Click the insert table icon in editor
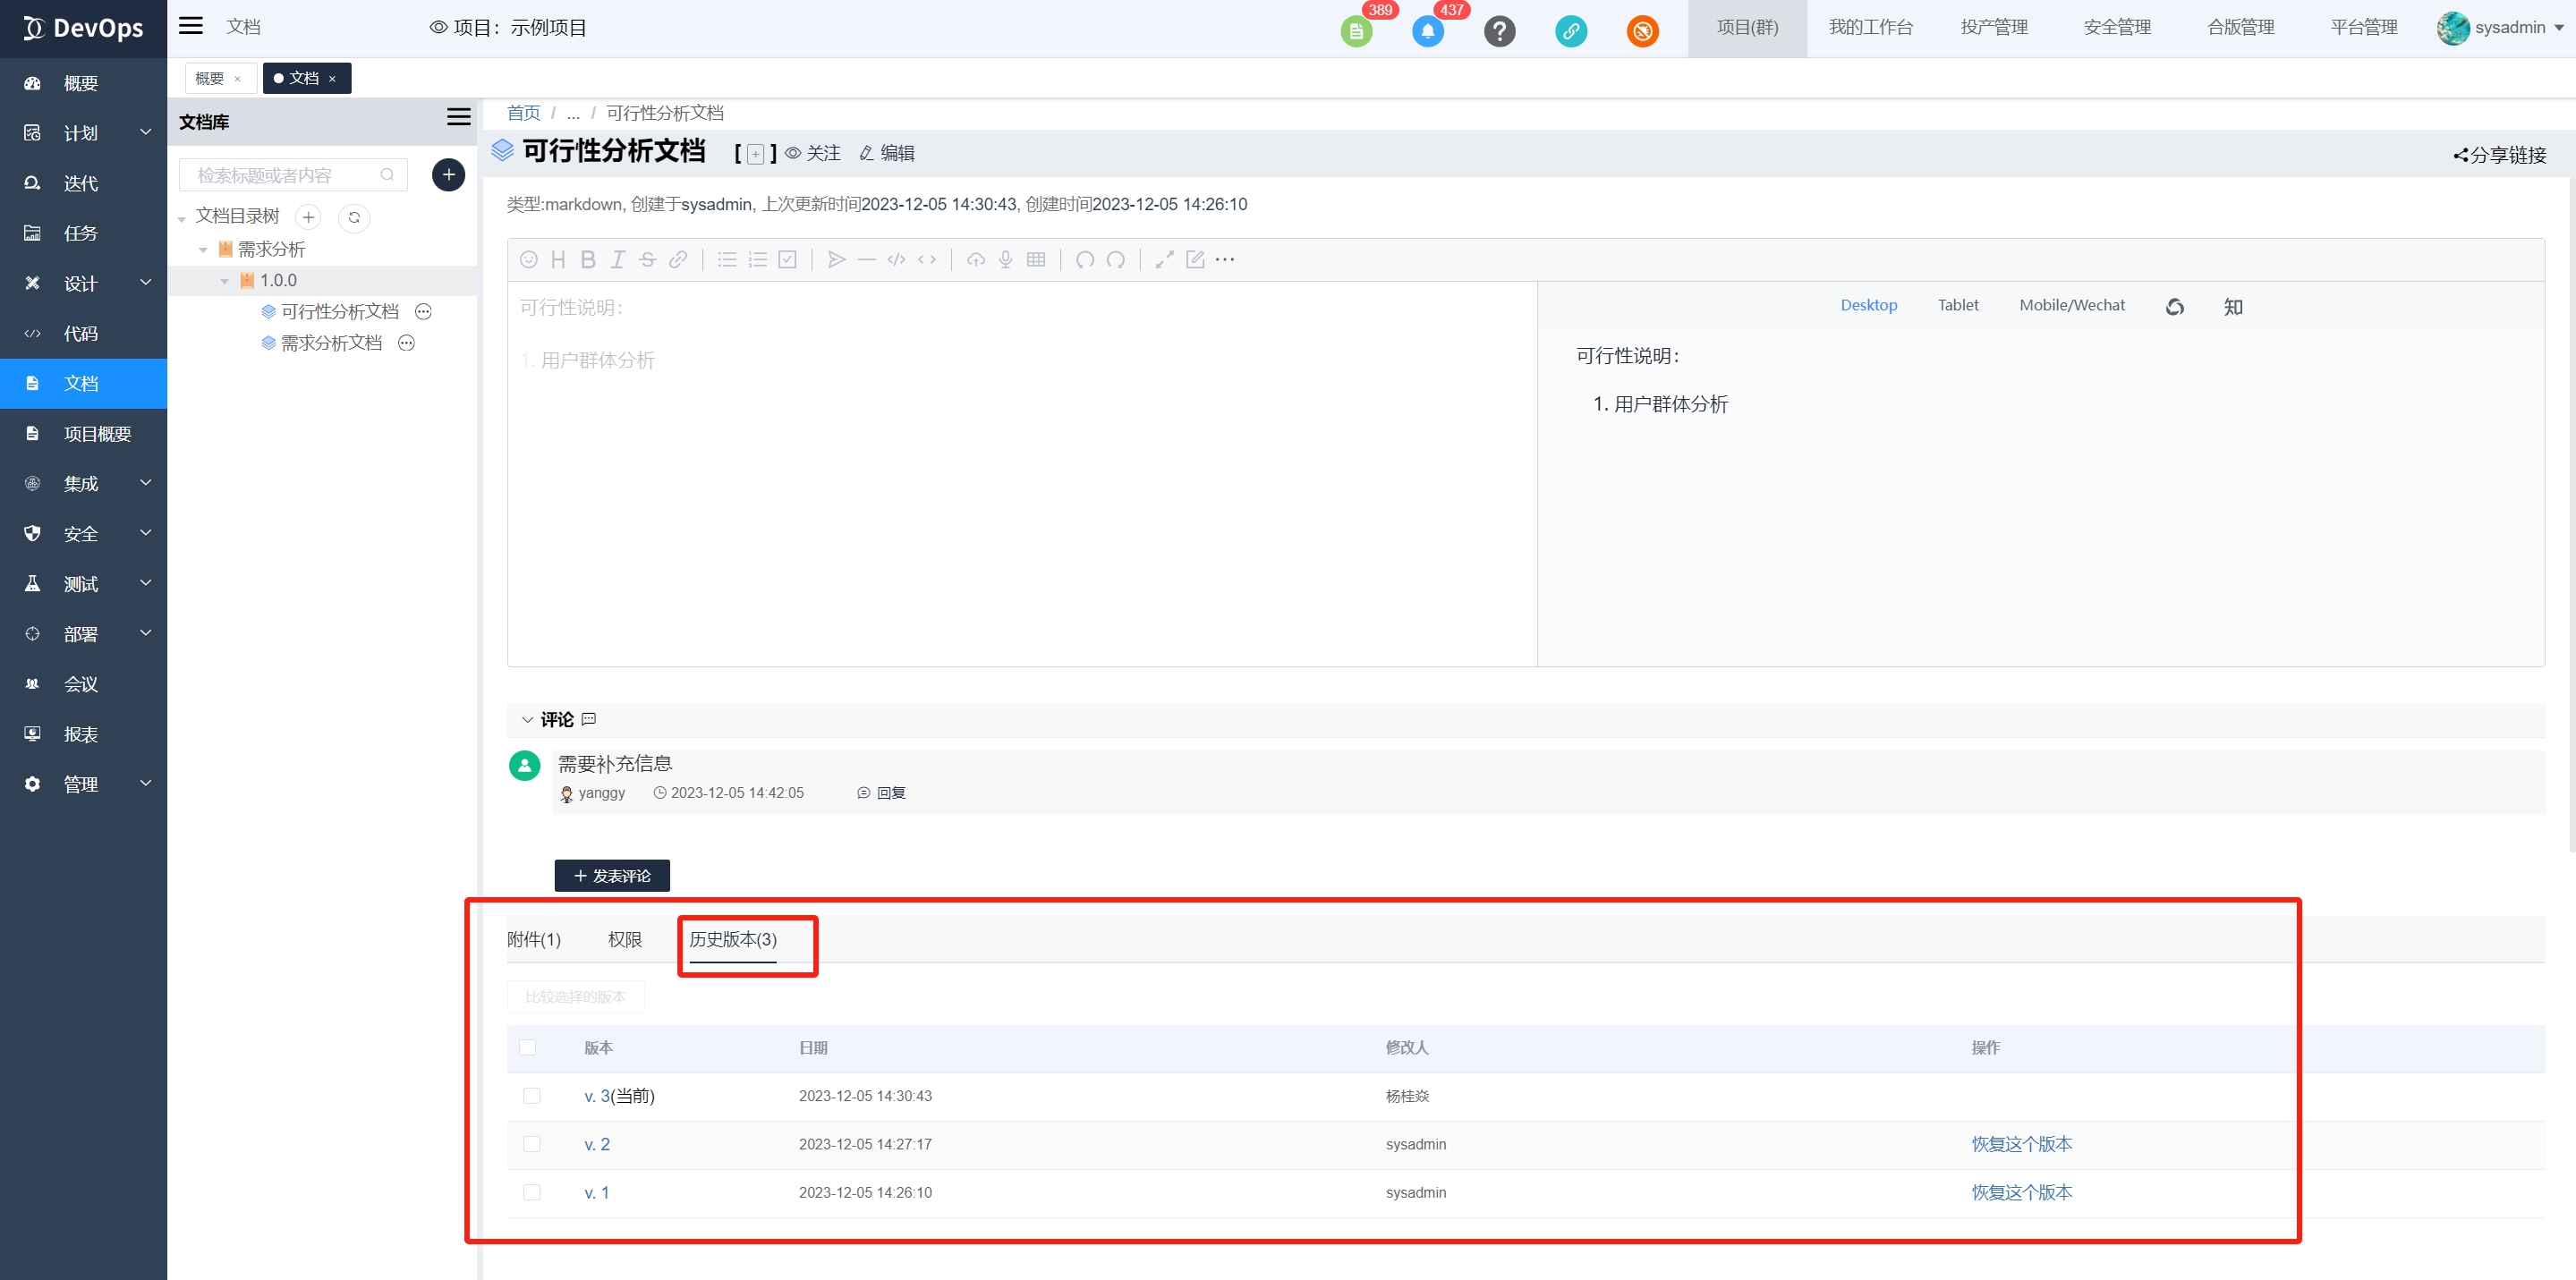The height and width of the screenshot is (1280, 2576). click(x=1036, y=260)
